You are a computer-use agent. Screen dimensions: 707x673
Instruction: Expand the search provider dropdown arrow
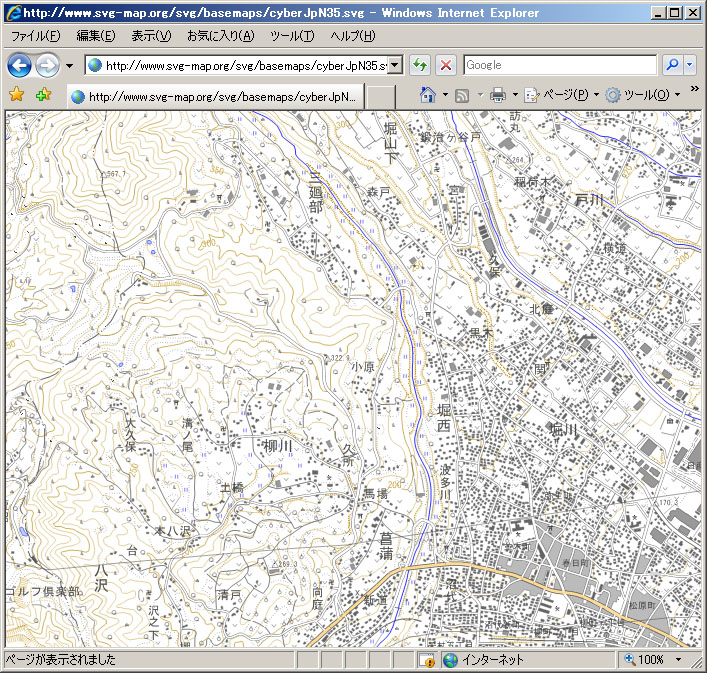[x=690, y=65]
